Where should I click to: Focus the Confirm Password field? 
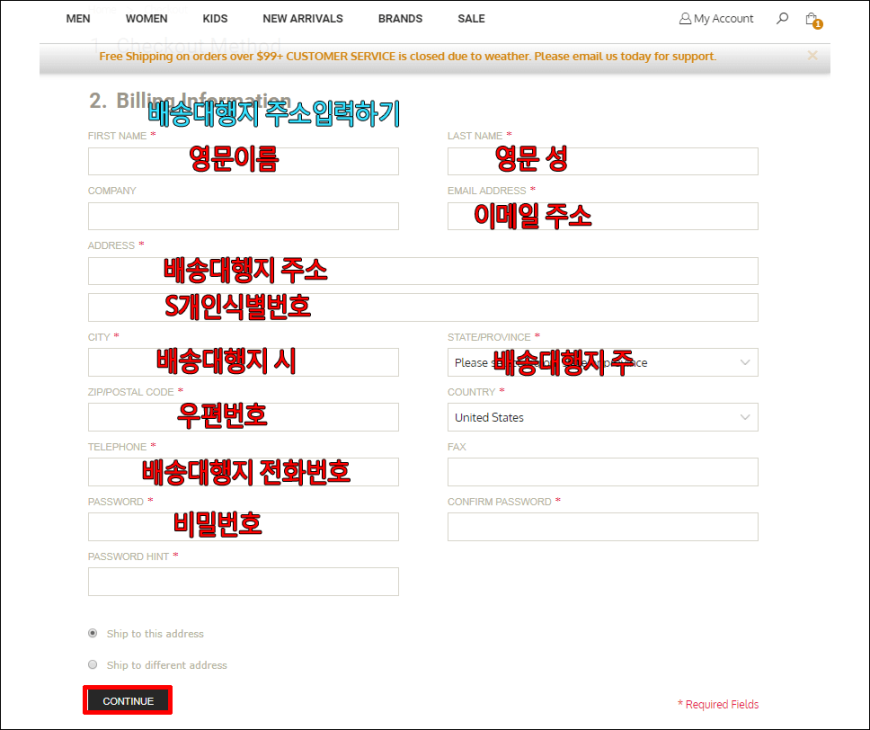pyautogui.click(x=603, y=526)
